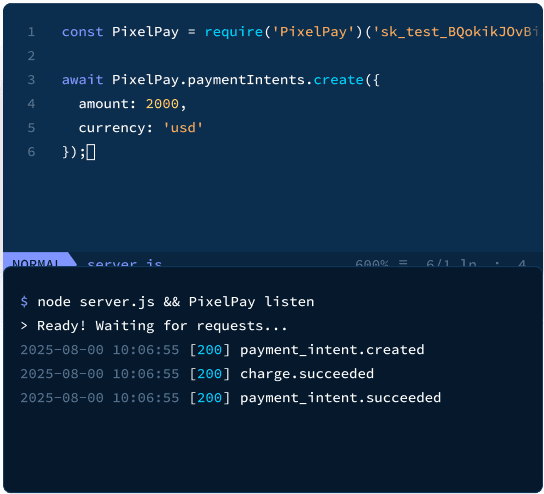Click the 'payment_intent.created' event name

click(332, 350)
